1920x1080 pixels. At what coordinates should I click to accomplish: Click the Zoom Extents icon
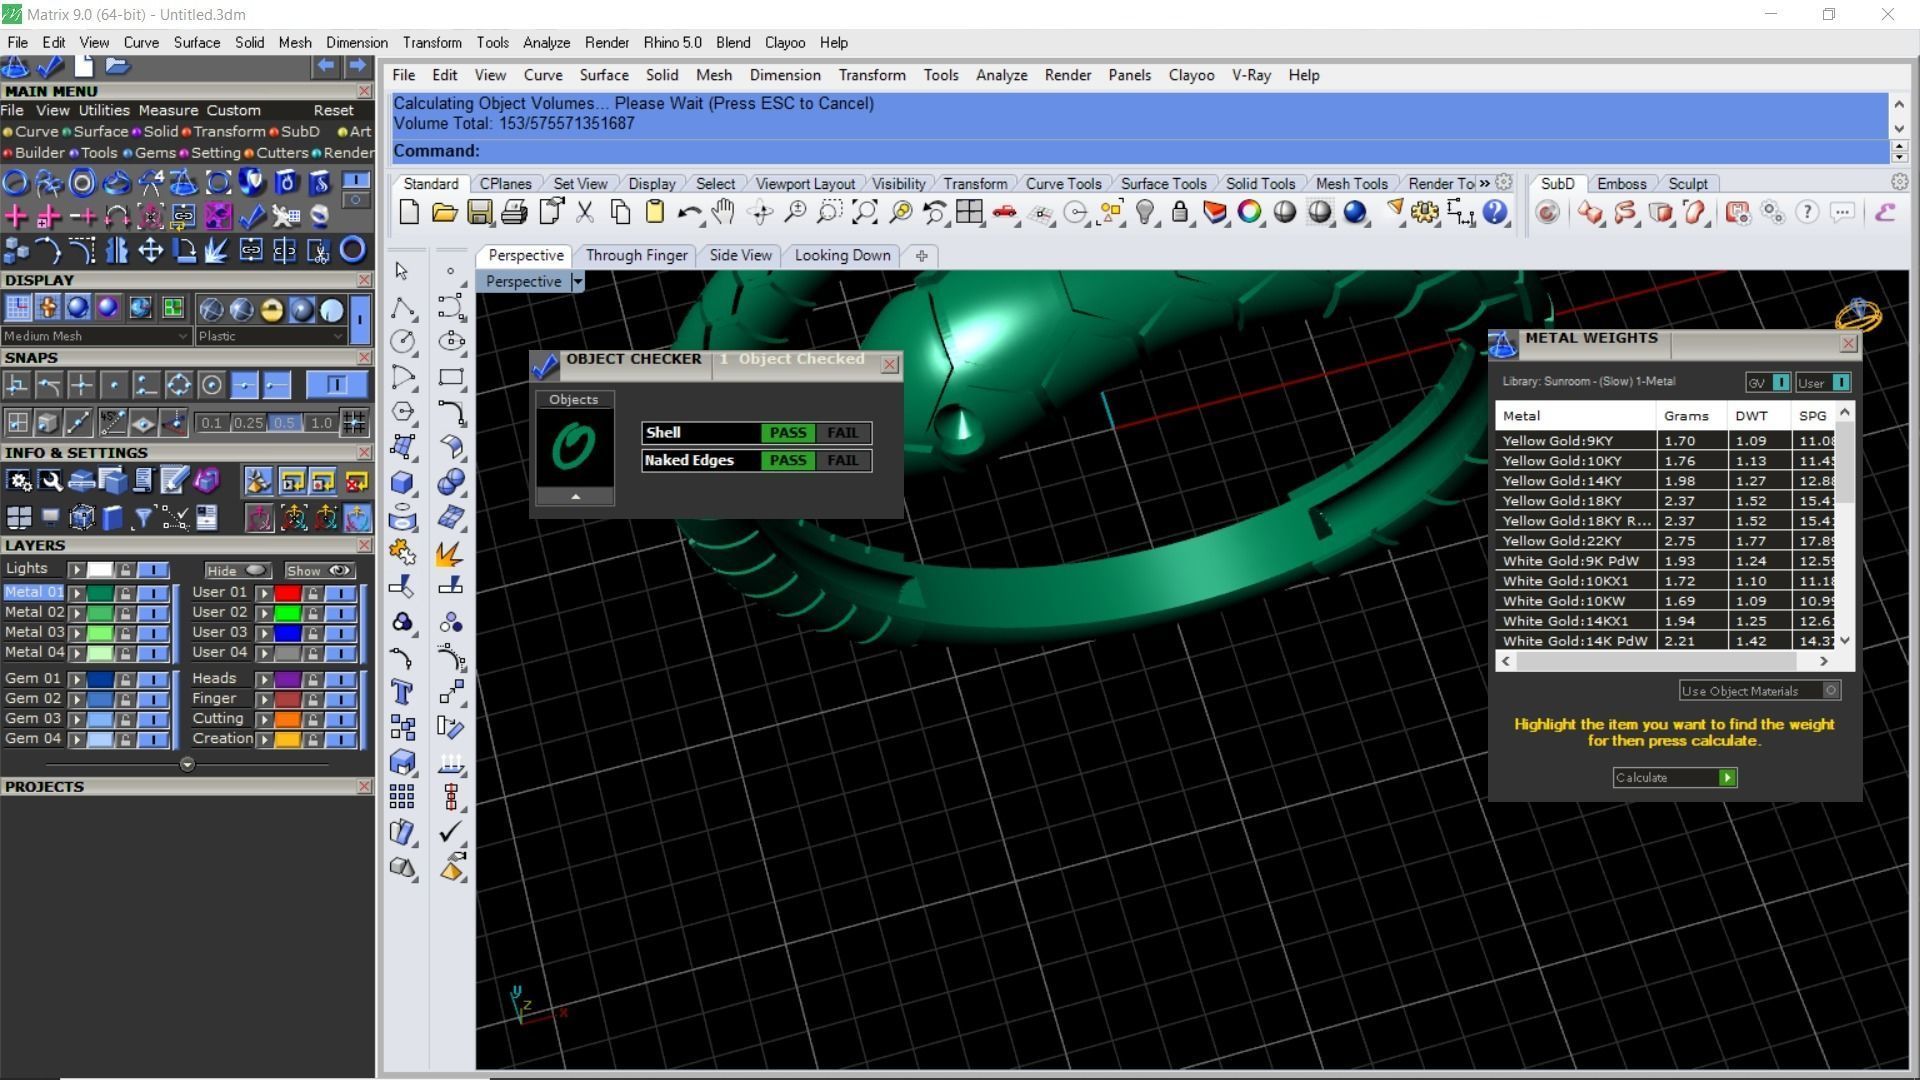[865, 212]
